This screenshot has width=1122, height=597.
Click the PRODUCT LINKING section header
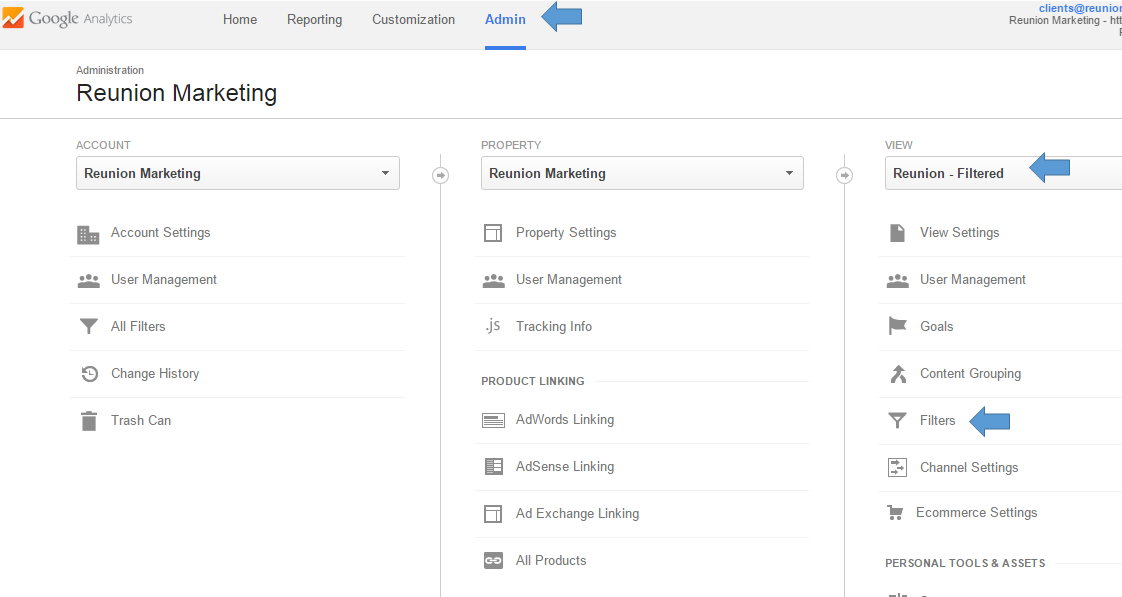[533, 381]
